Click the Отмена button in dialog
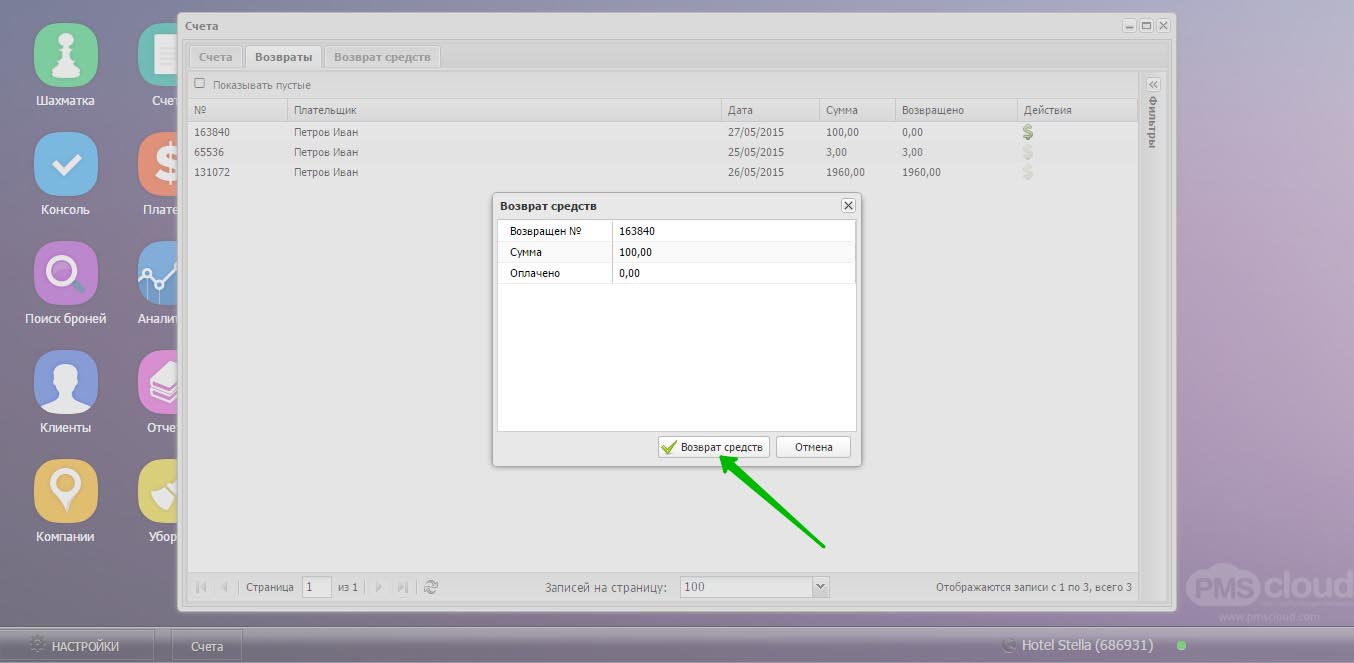 pyautogui.click(x=813, y=447)
